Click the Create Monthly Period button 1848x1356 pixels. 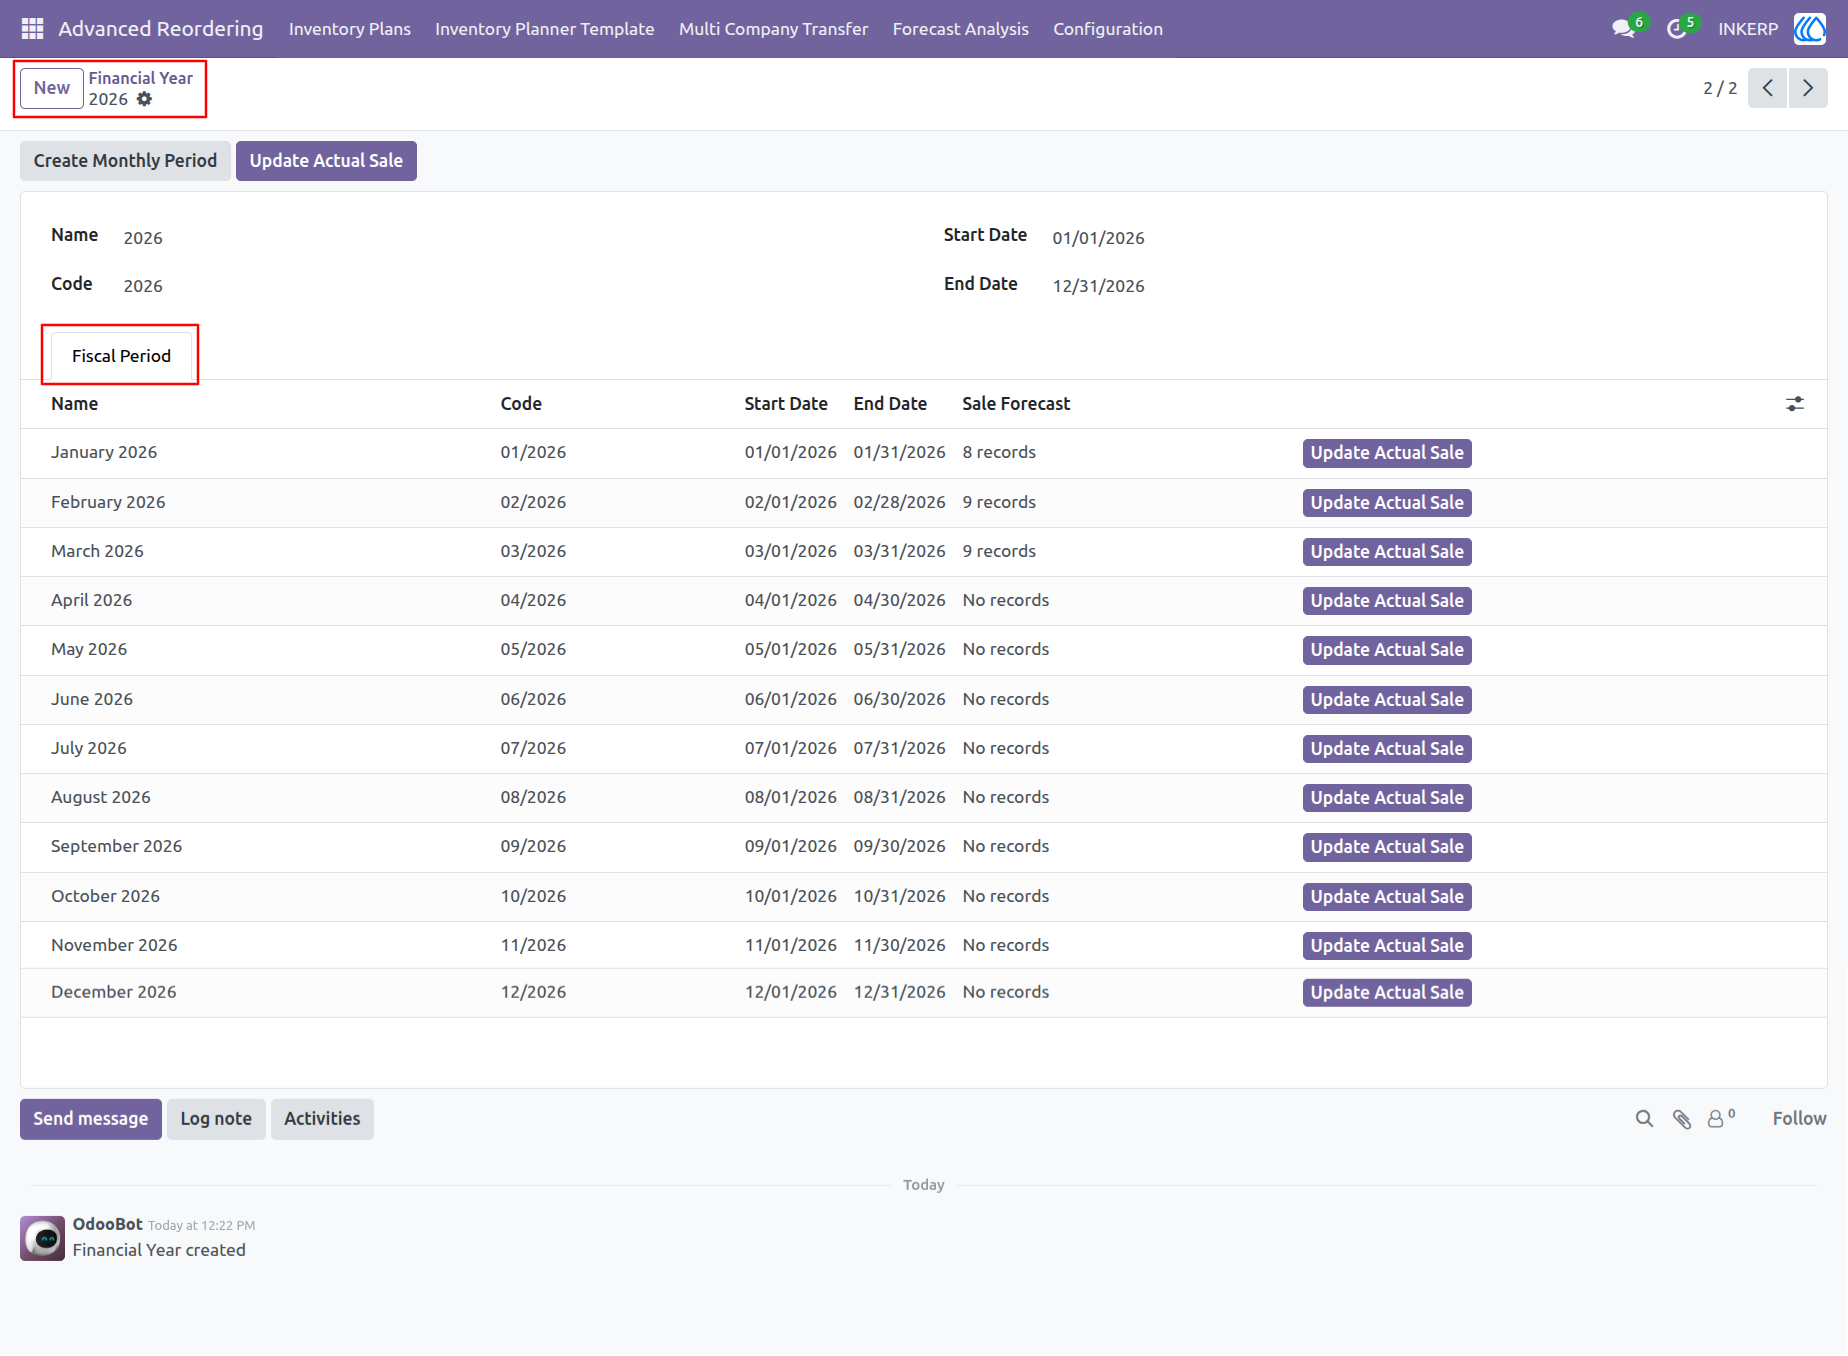pyautogui.click(x=125, y=161)
